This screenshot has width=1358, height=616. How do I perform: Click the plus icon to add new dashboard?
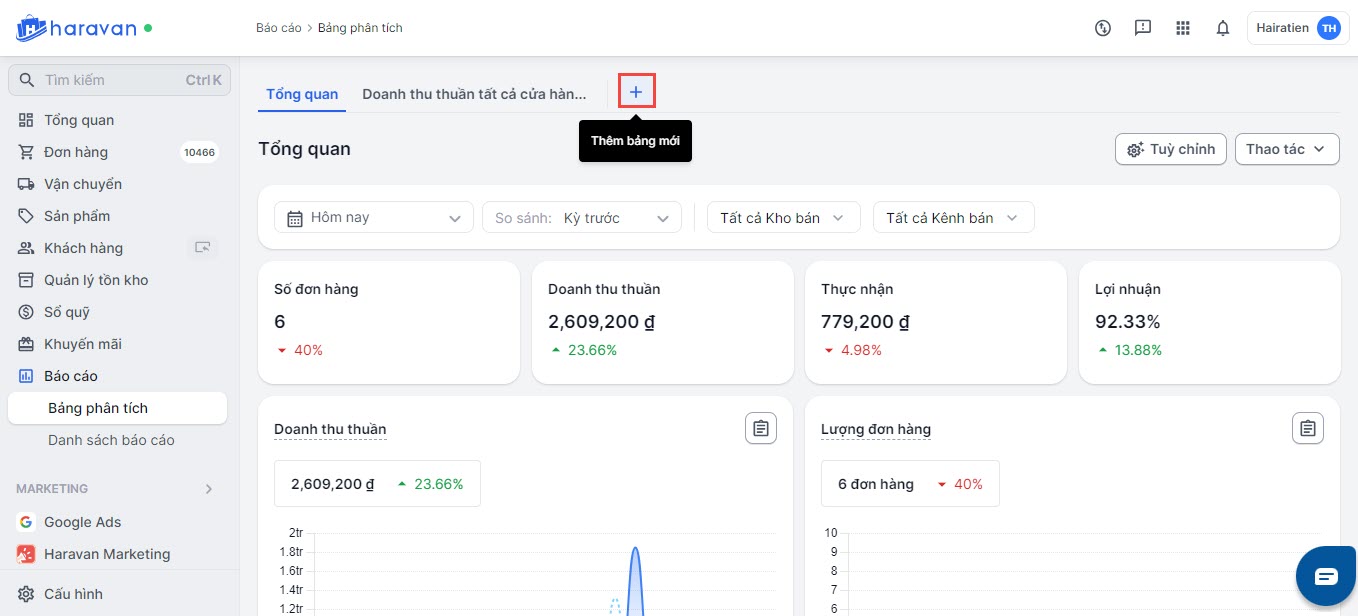tap(636, 92)
